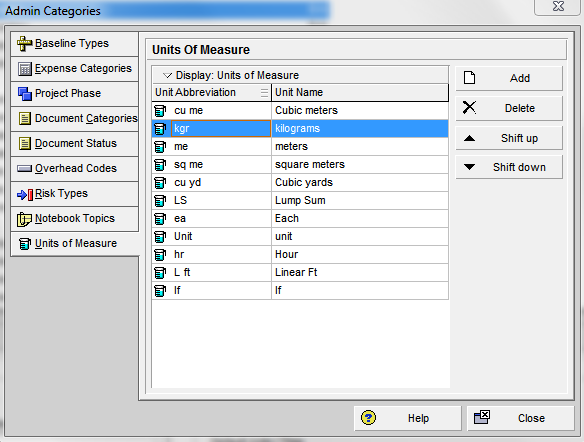The width and height of the screenshot is (584, 442).
Task: Delete the selected kgr unit
Action: pos(509,108)
